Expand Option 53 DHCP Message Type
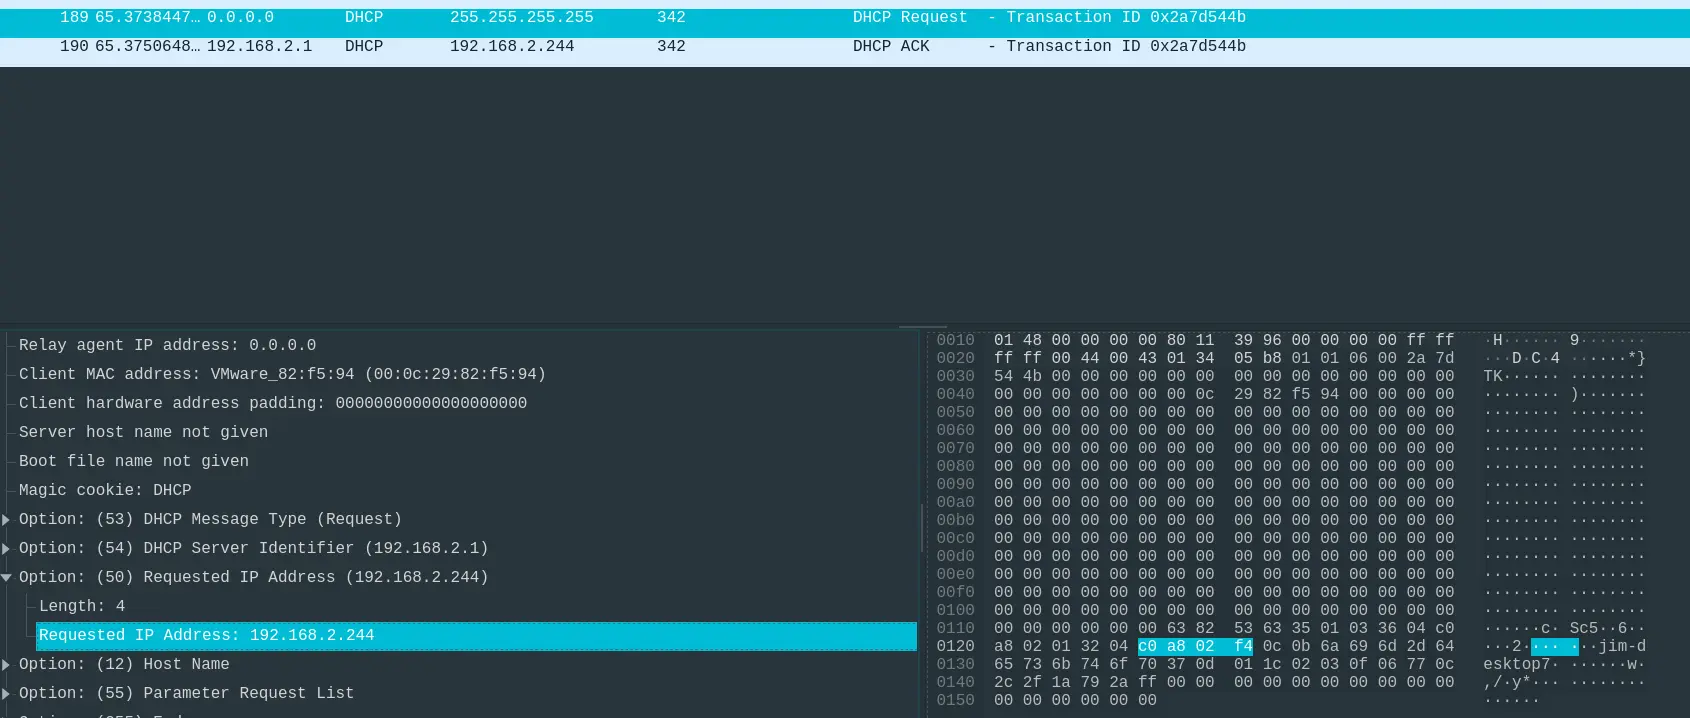1690x718 pixels. tap(6, 519)
